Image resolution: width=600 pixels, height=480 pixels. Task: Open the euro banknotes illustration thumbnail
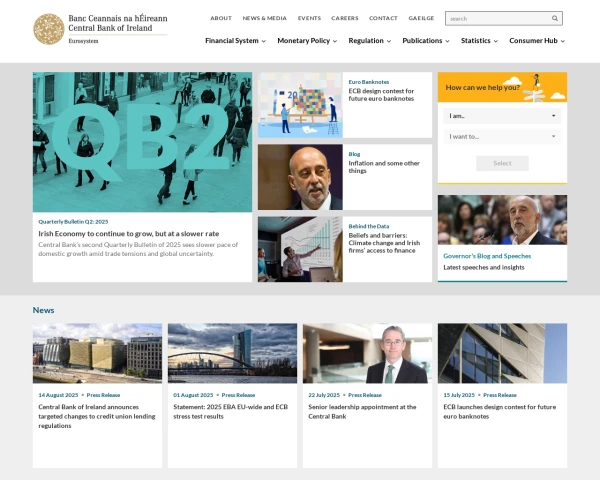pyautogui.click(x=300, y=105)
